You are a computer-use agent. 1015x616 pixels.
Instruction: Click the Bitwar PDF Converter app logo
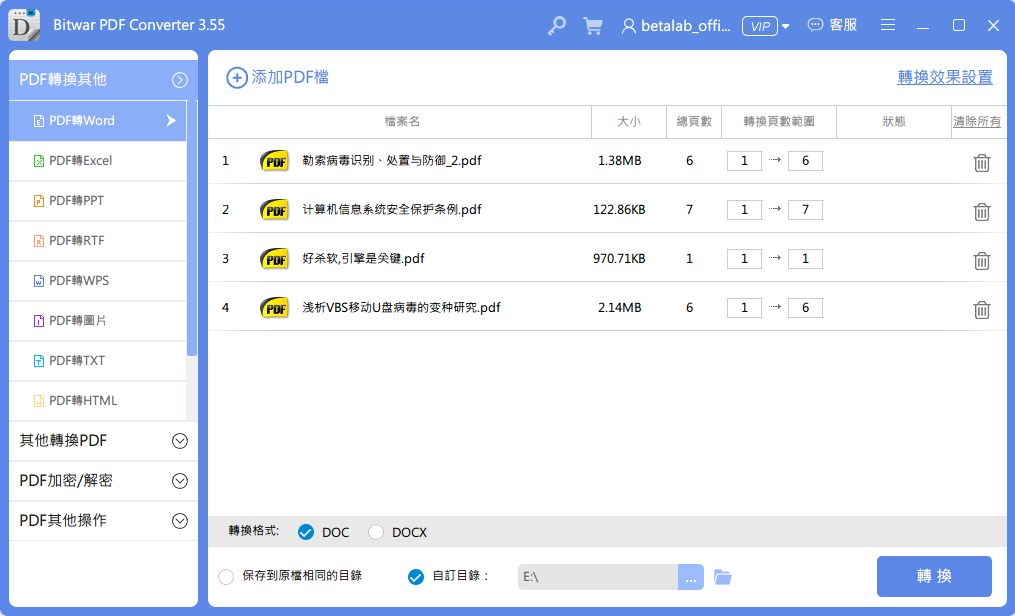click(23, 25)
